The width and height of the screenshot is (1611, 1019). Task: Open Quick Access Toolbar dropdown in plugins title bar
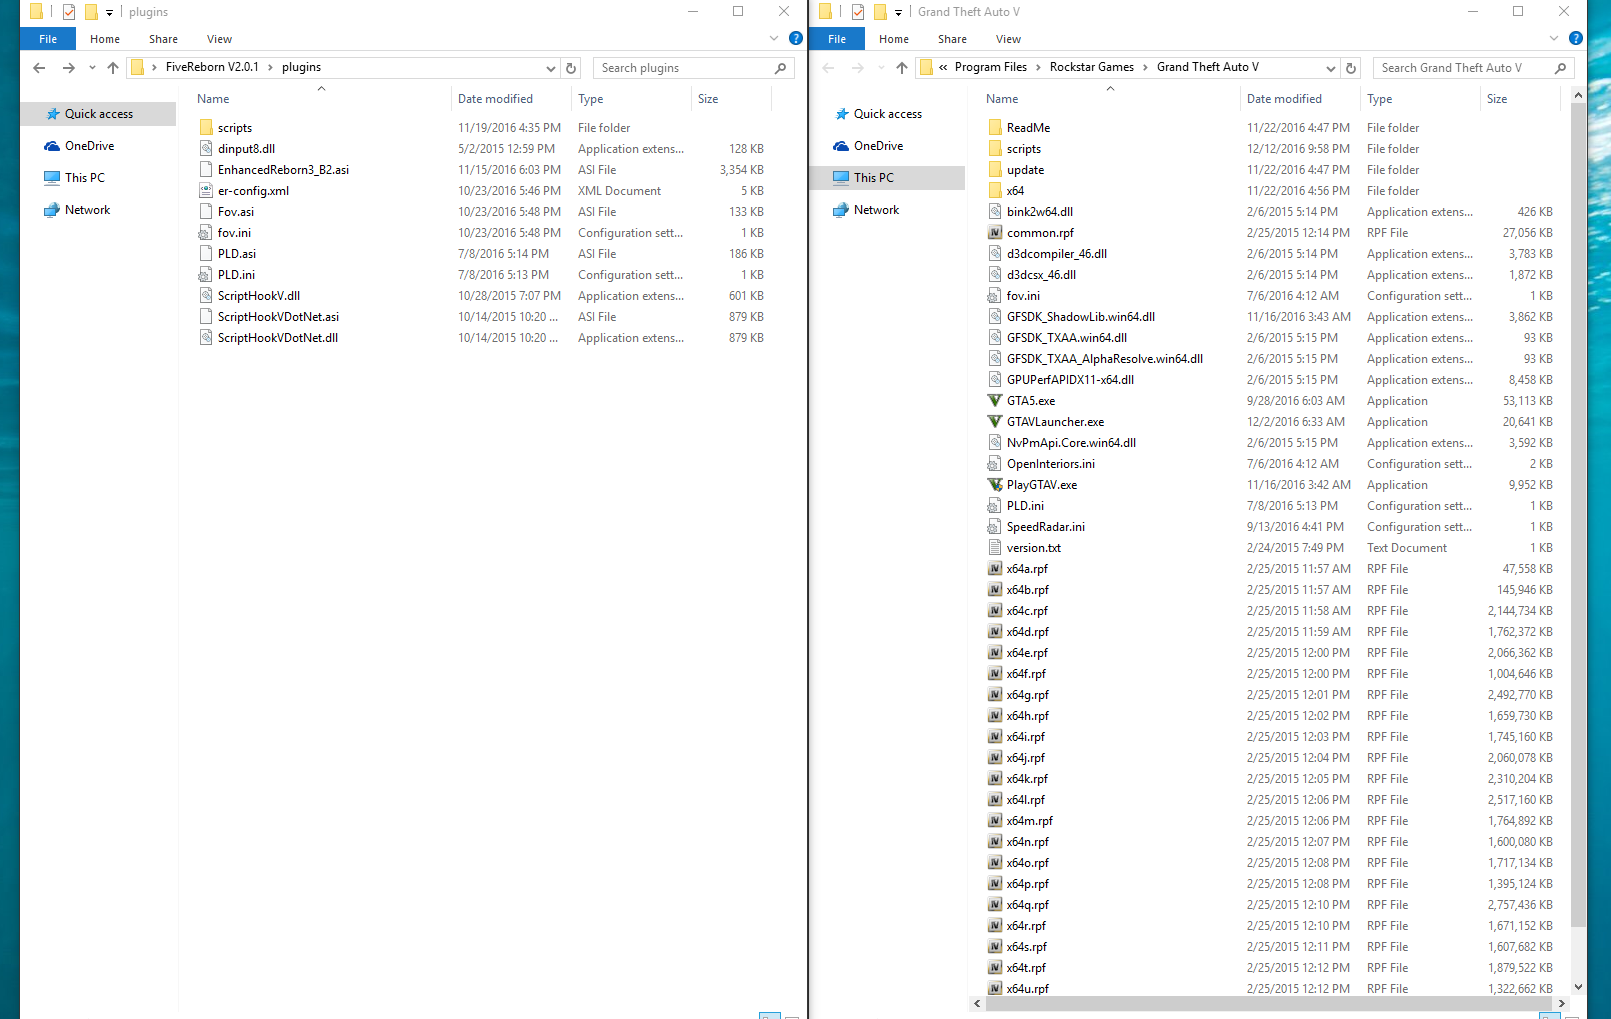tap(109, 12)
